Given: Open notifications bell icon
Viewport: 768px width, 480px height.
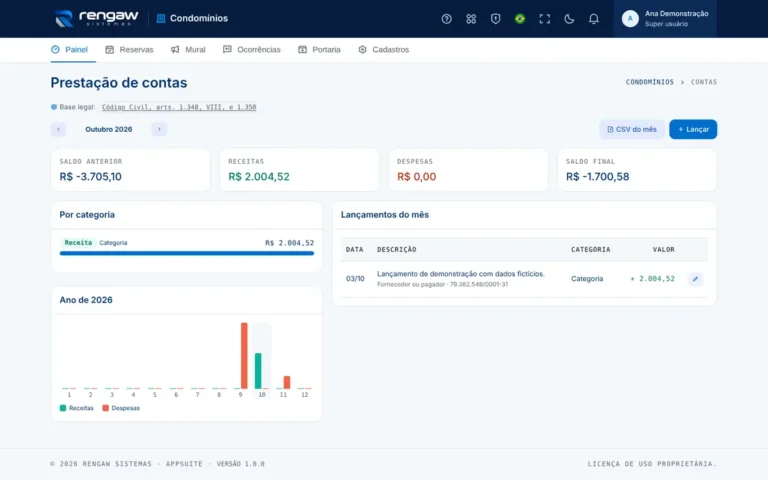Looking at the screenshot, I should click(x=594, y=19).
